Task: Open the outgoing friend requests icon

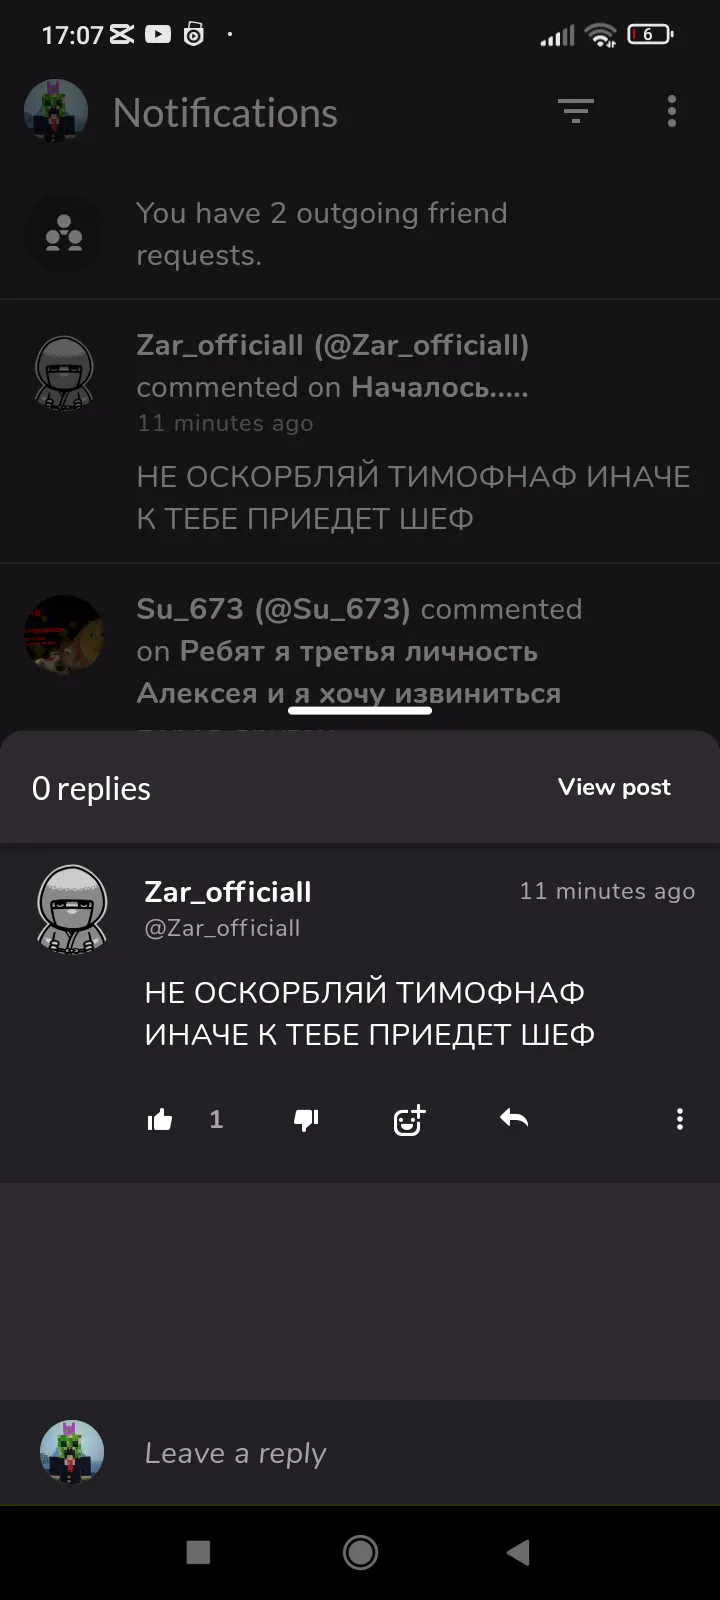Action: (64, 234)
